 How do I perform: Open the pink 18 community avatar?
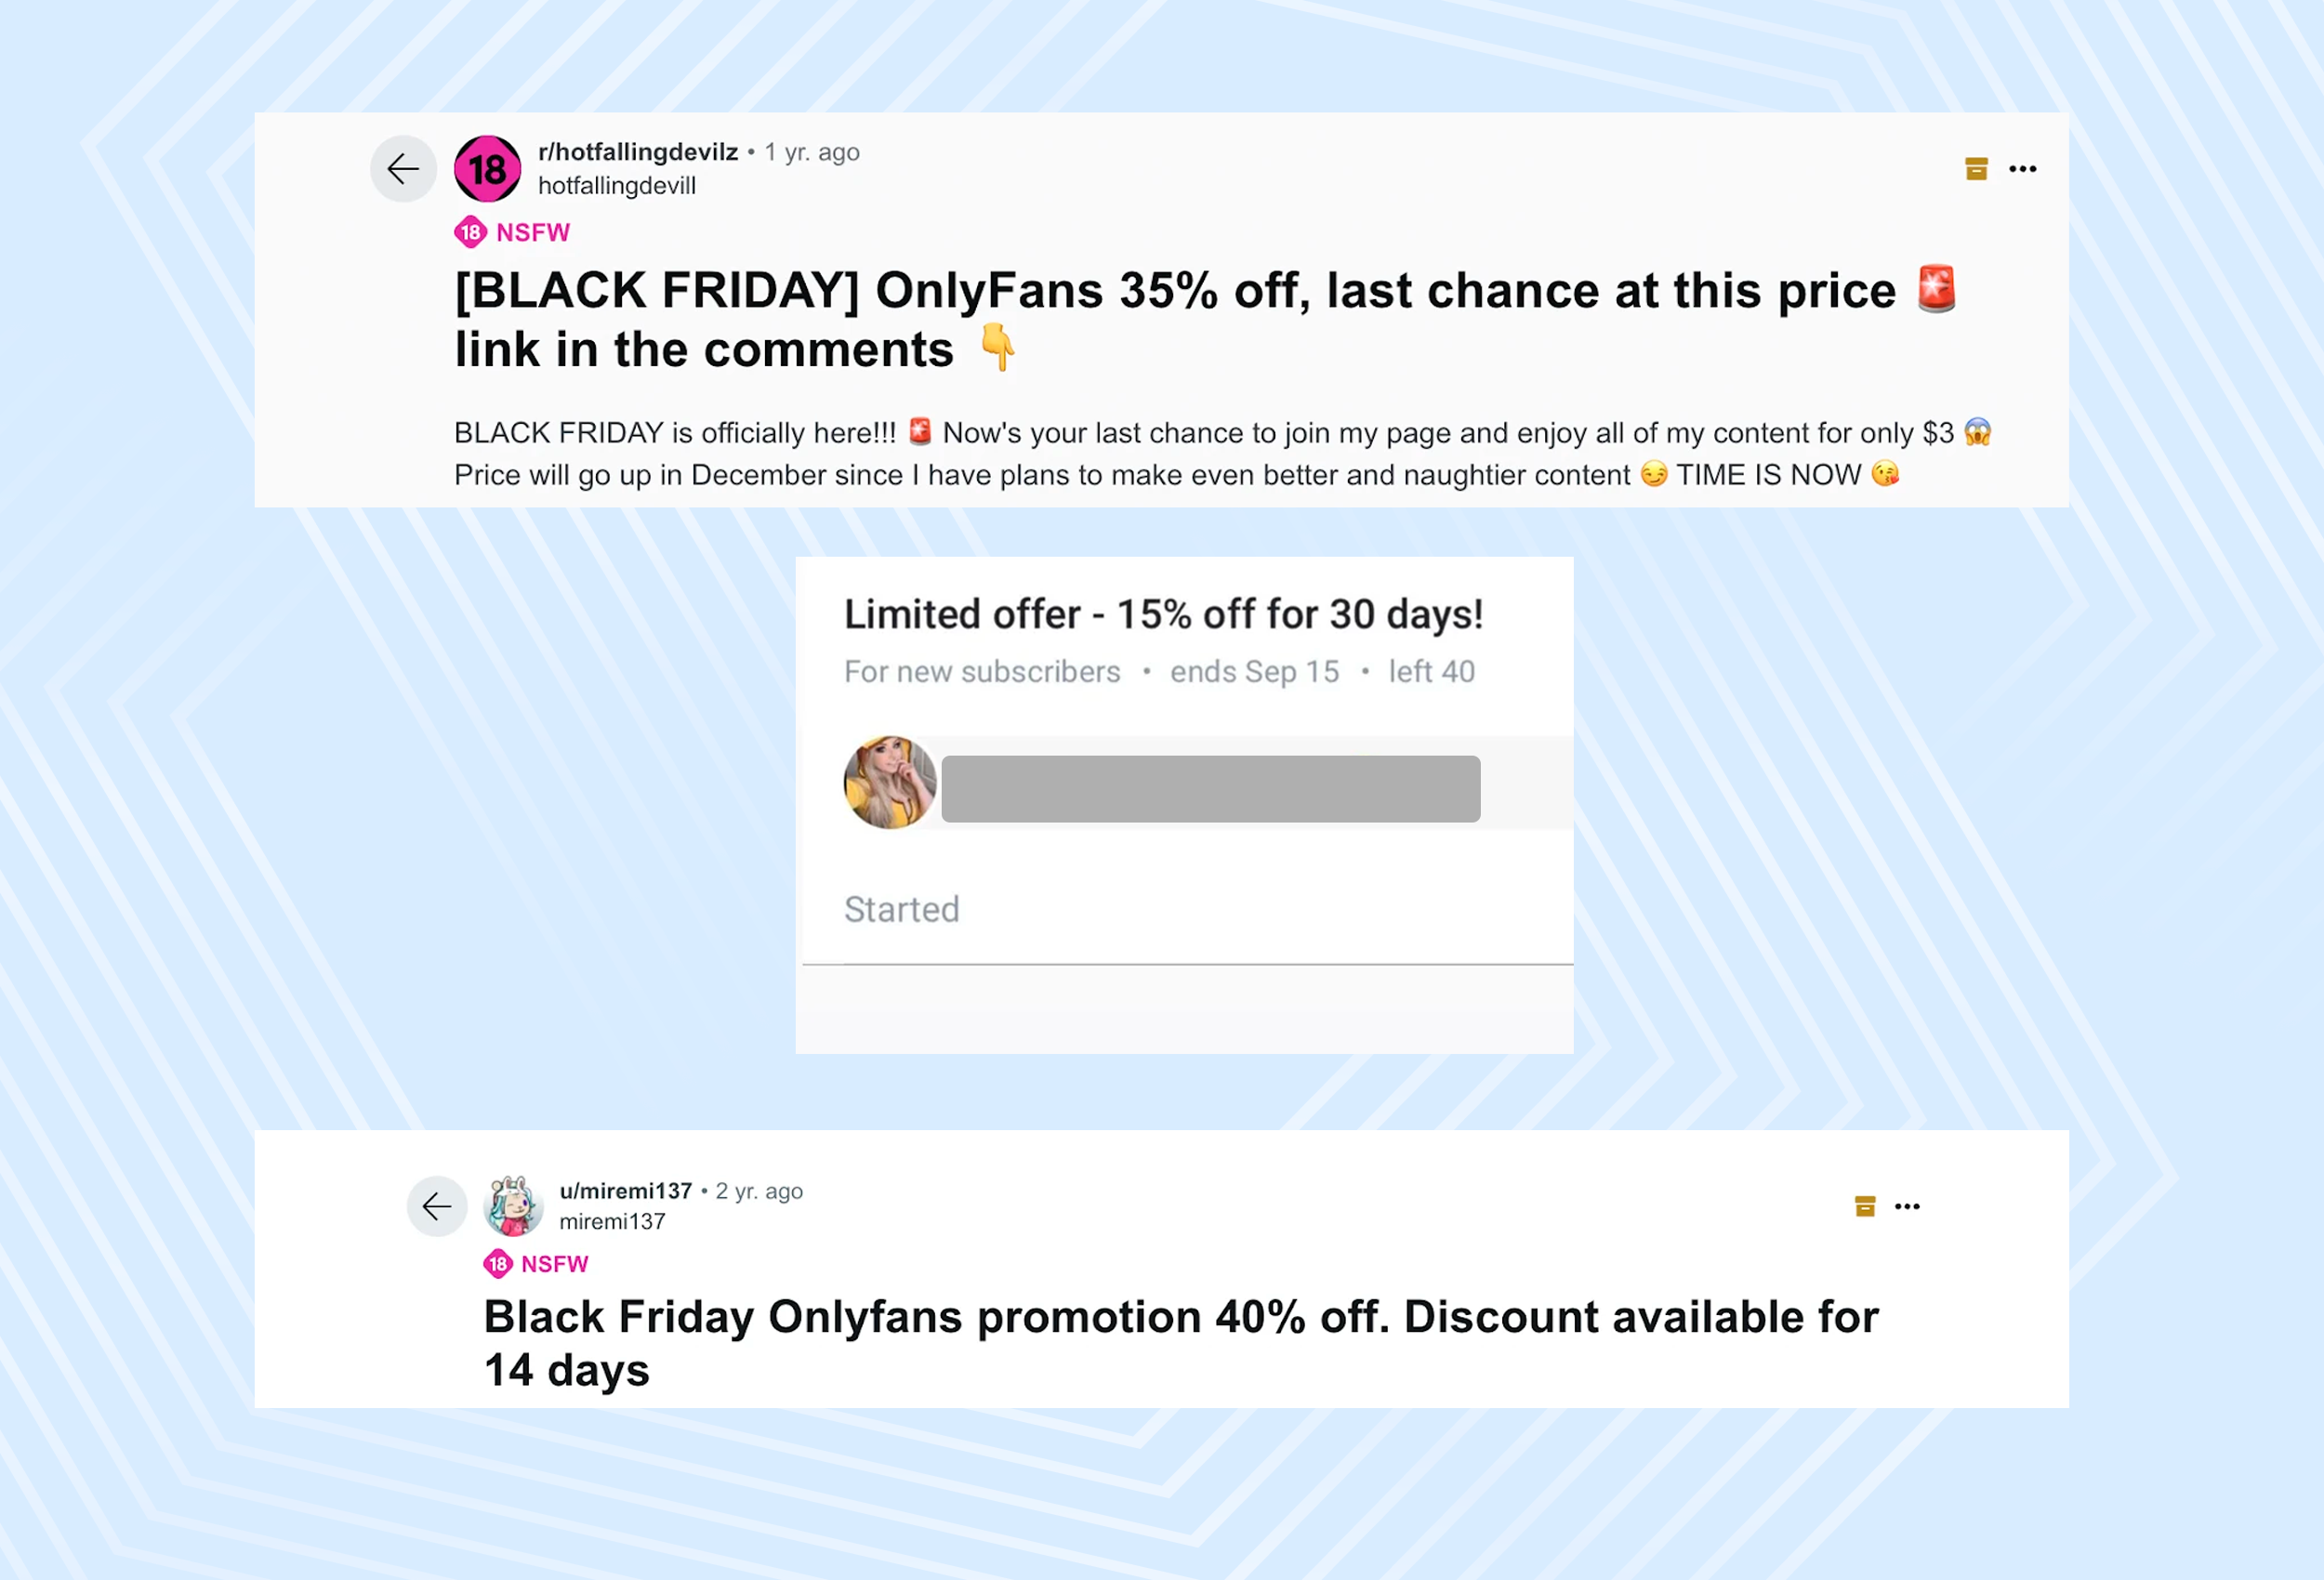pyautogui.click(x=487, y=169)
